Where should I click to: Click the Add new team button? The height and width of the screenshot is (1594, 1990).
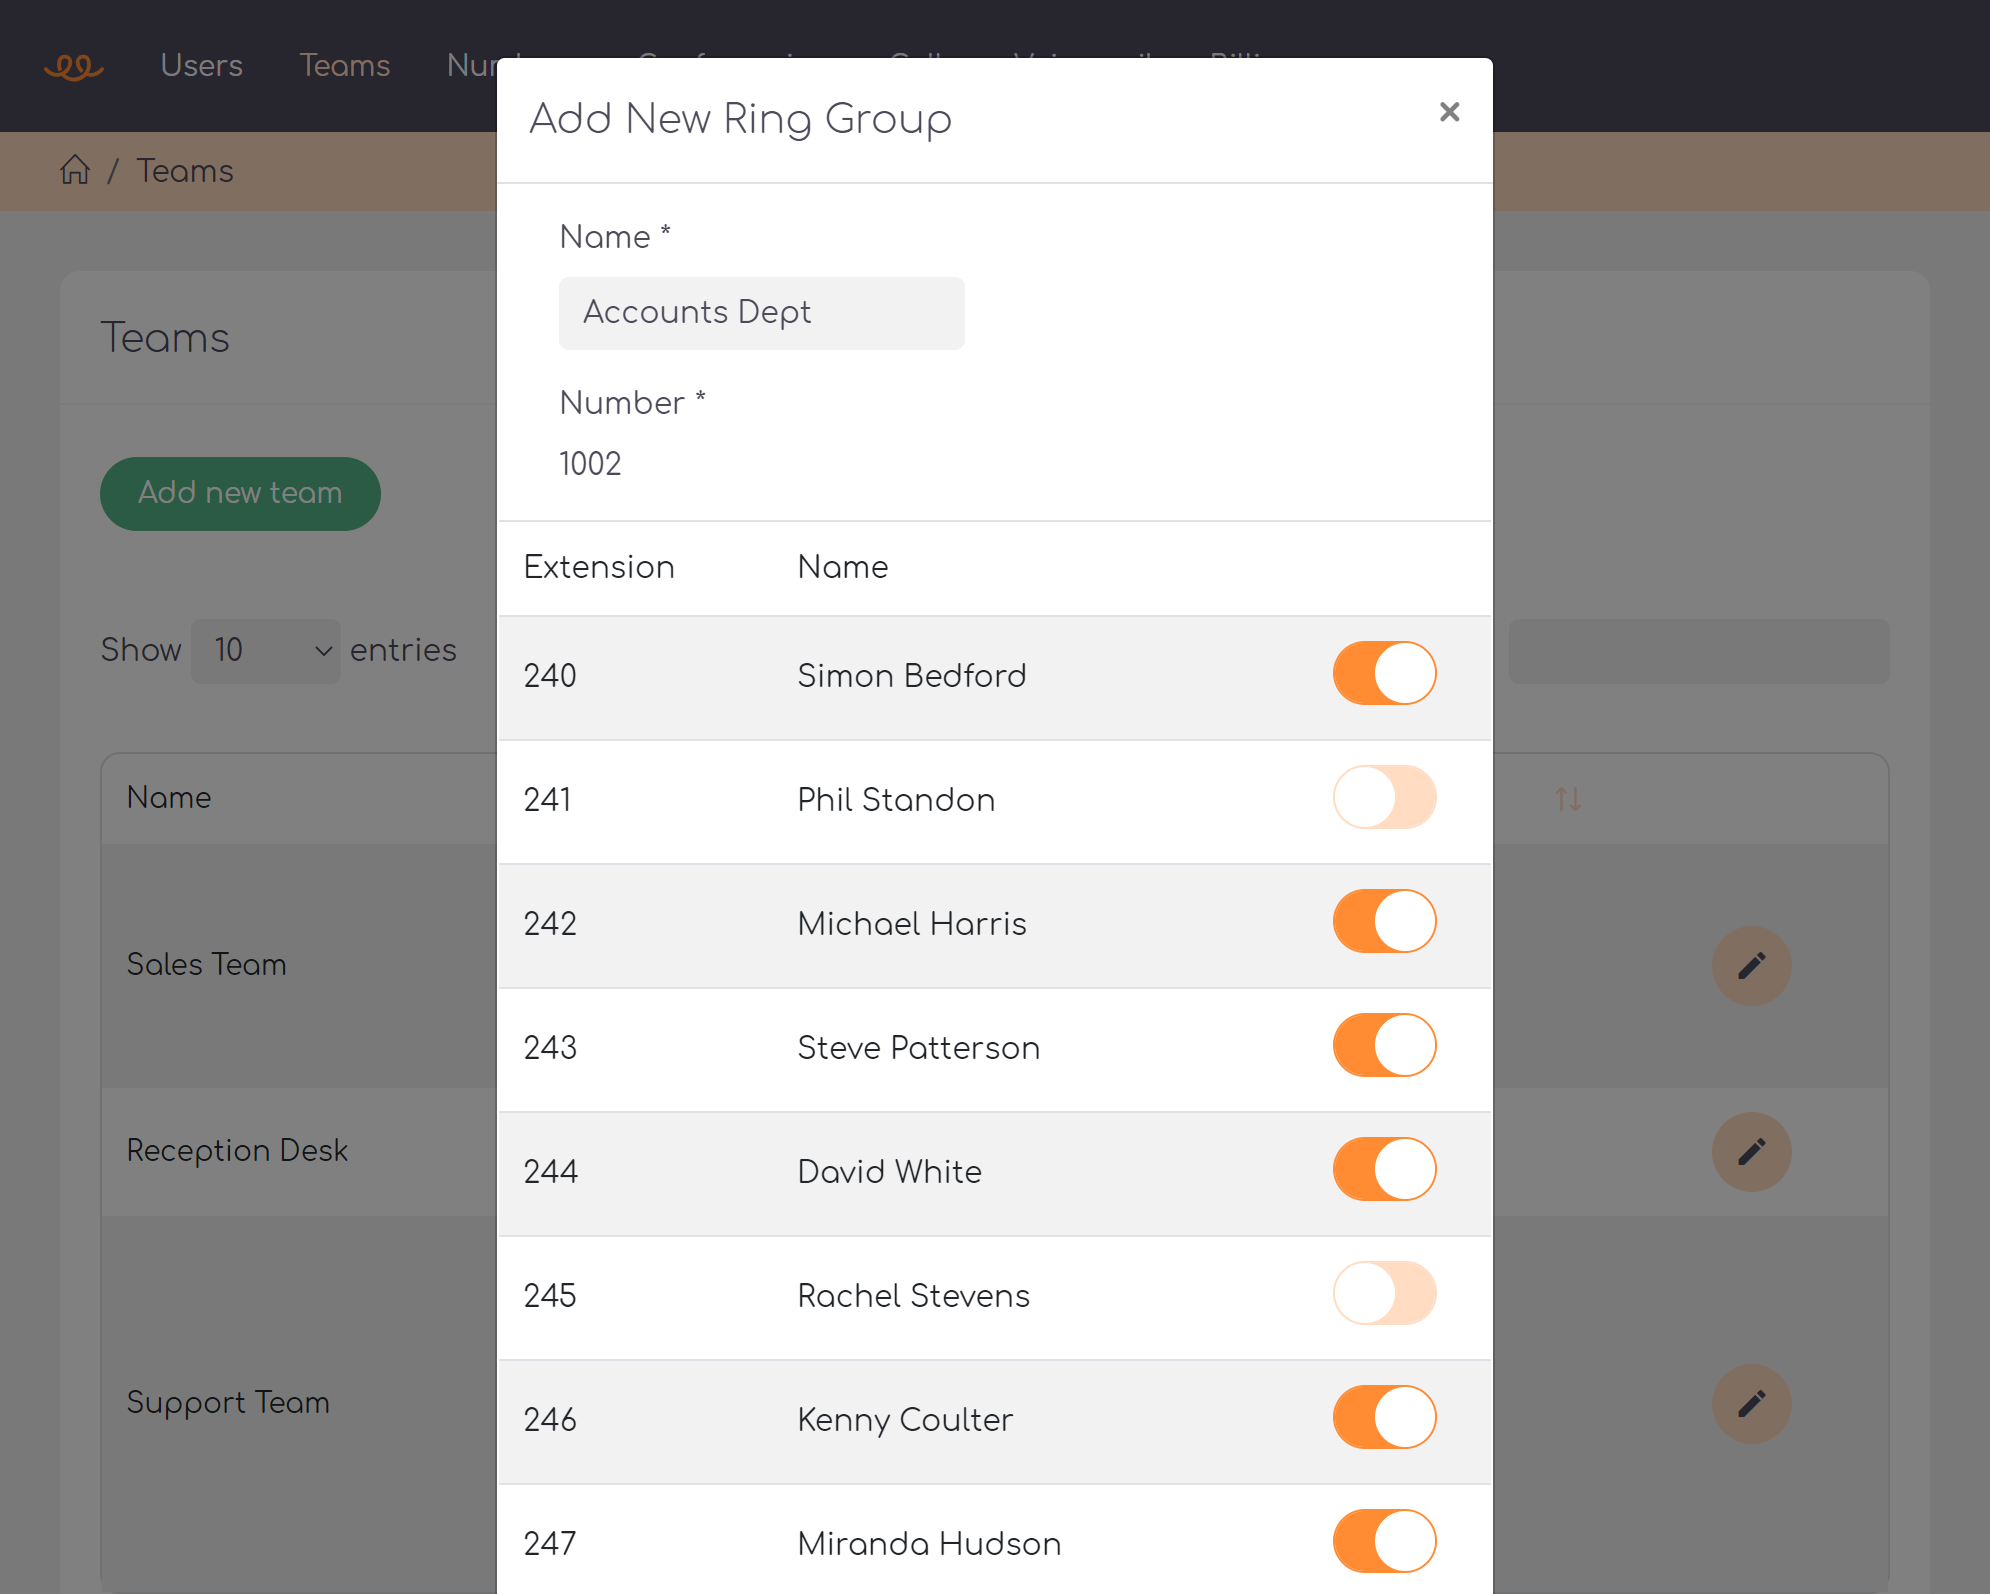(240, 493)
